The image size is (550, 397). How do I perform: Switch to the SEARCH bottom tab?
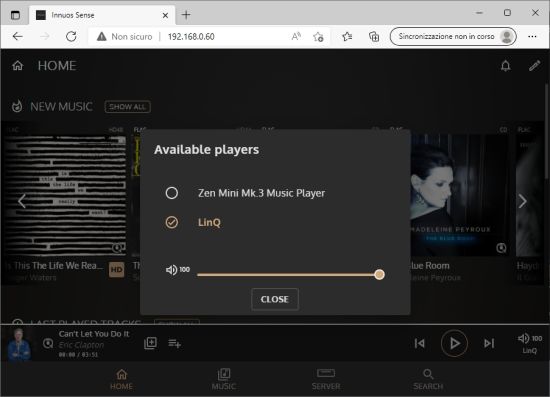tap(428, 379)
